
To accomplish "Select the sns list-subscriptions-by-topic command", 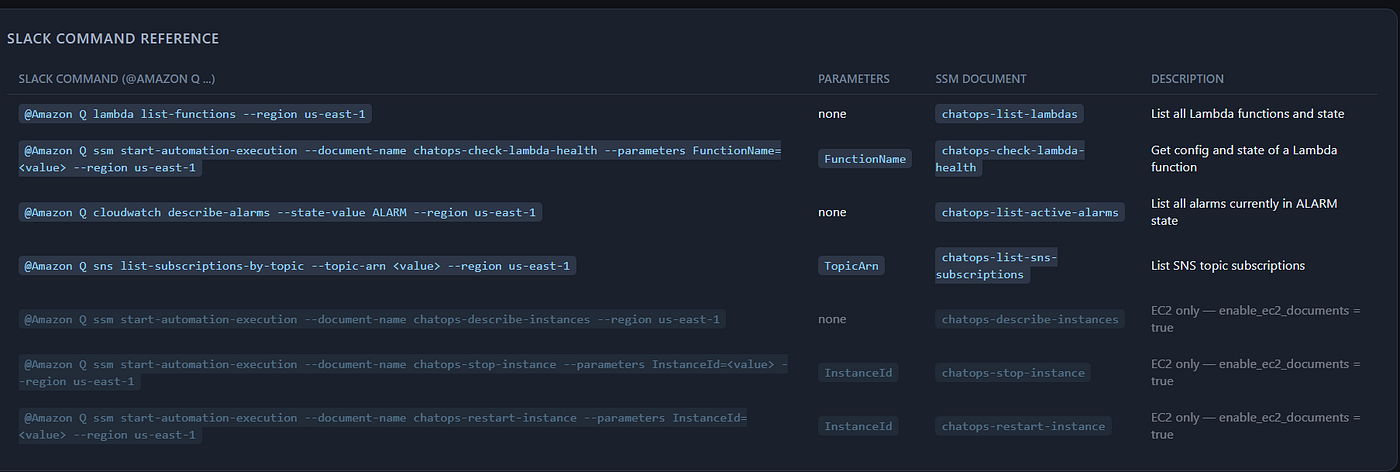I will [x=297, y=266].
